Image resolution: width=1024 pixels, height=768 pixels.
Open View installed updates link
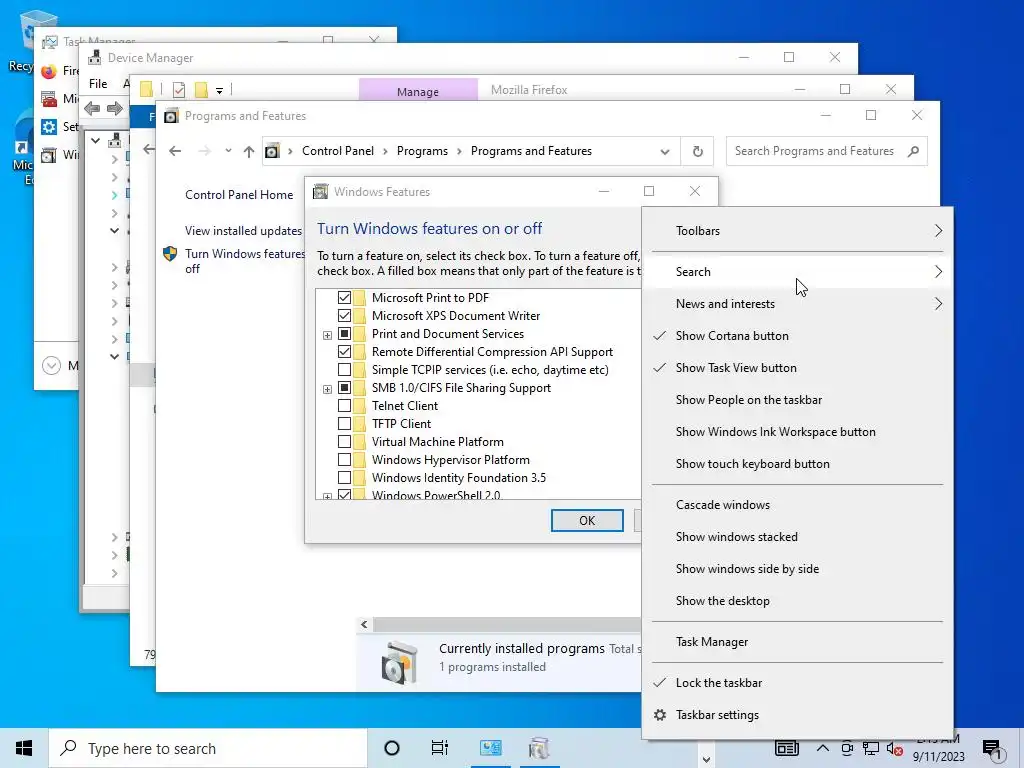243,231
